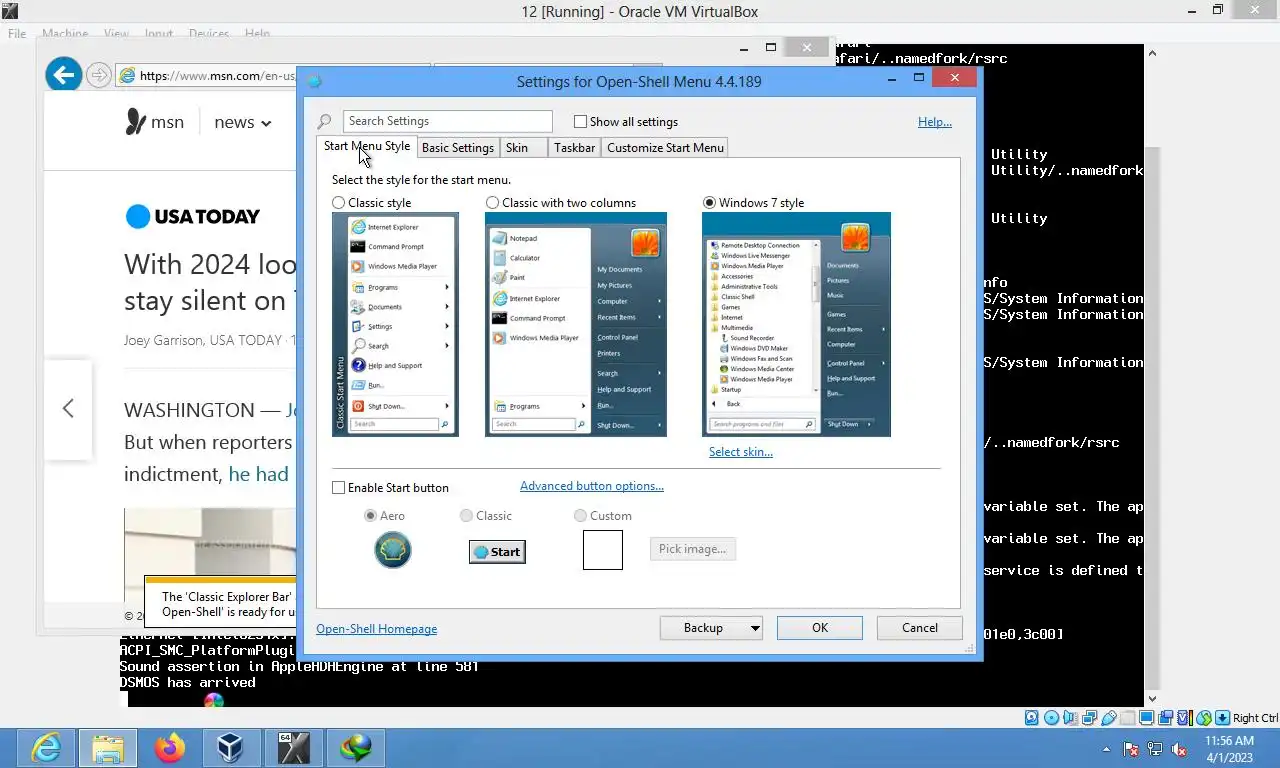Screen dimensions: 1280x768
Task: Click VirtualBox network status indicator
Action: coord(1089,718)
